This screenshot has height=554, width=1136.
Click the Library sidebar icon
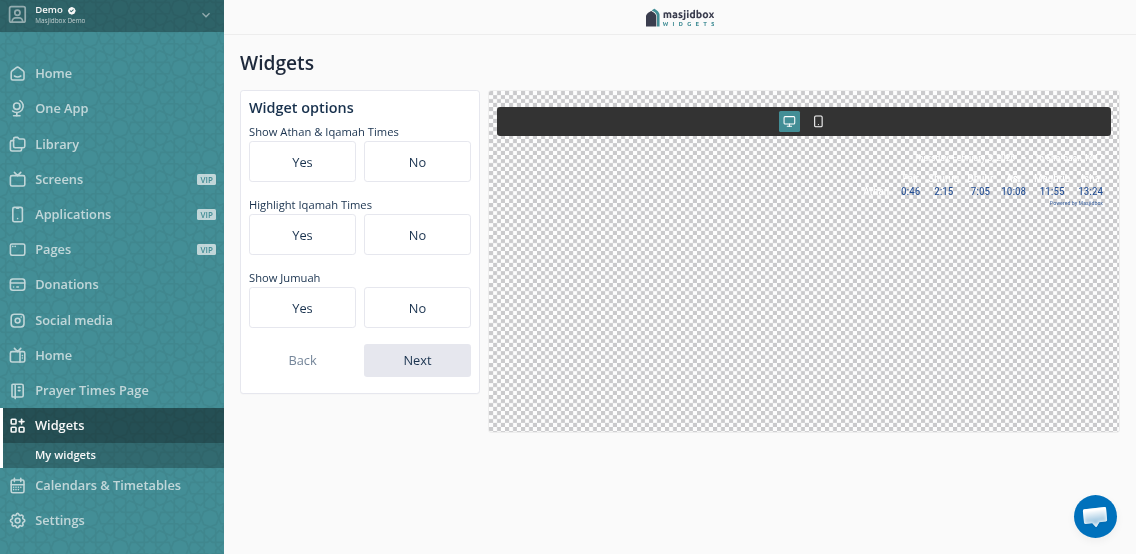point(17,144)
